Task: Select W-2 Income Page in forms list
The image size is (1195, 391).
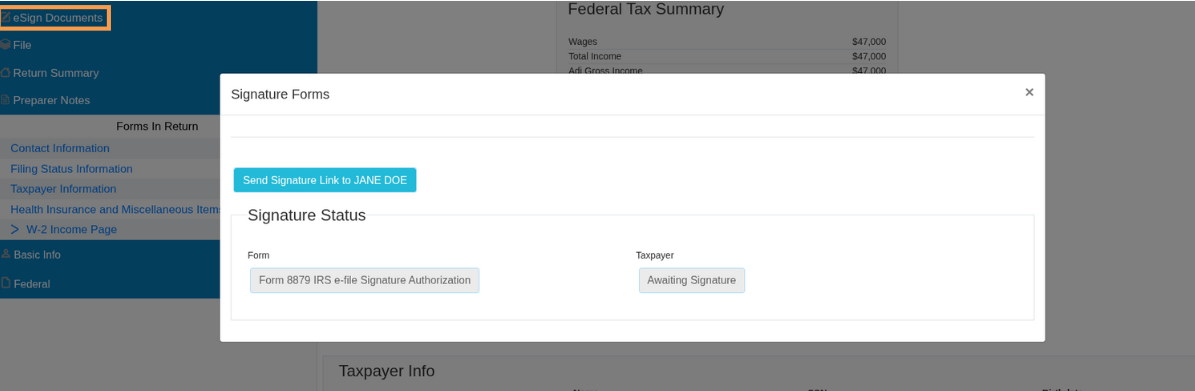Action: tap(71, 229)
